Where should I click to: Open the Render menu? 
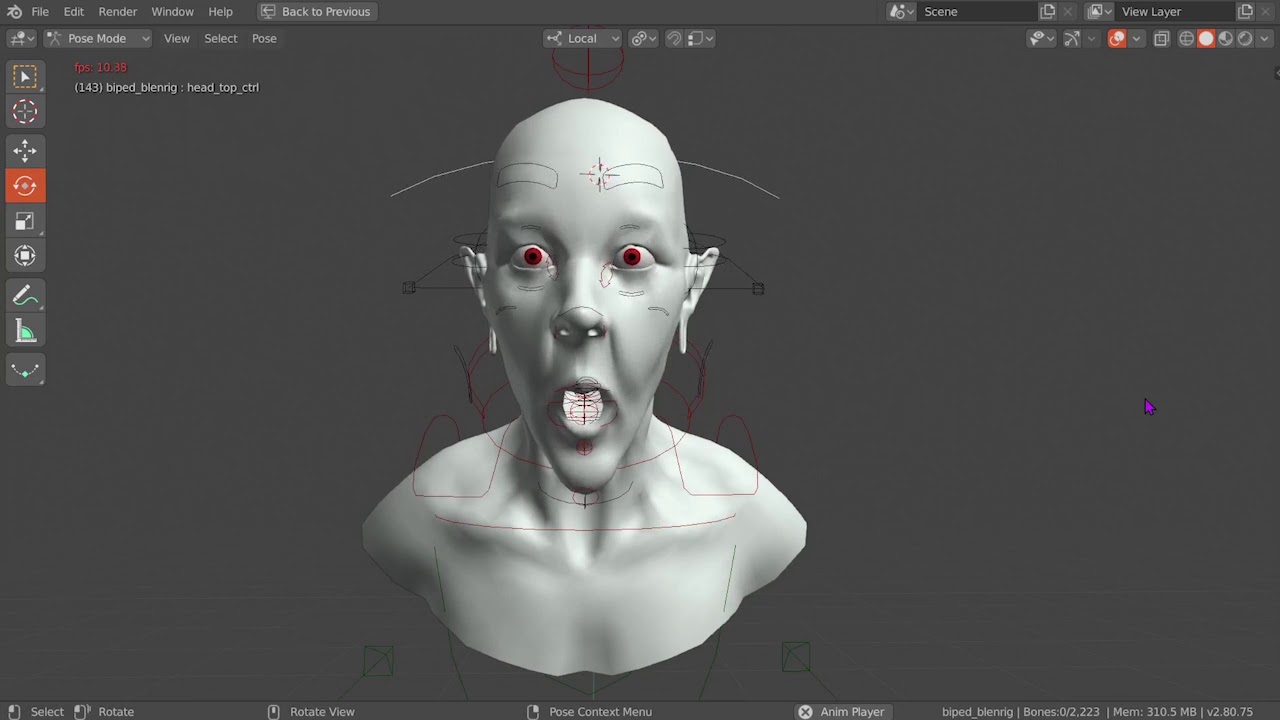pos(118,12)
